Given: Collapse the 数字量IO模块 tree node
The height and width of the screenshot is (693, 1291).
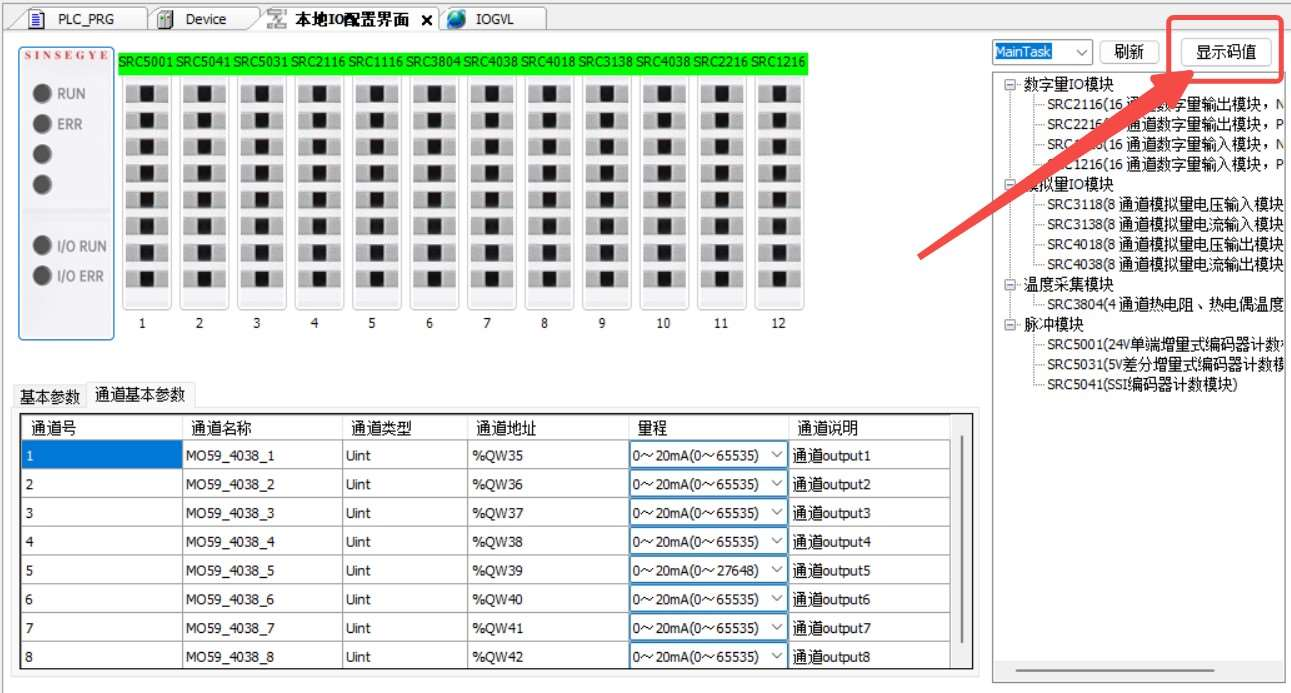Looking at the screenshot, I should click(1010, 85).
